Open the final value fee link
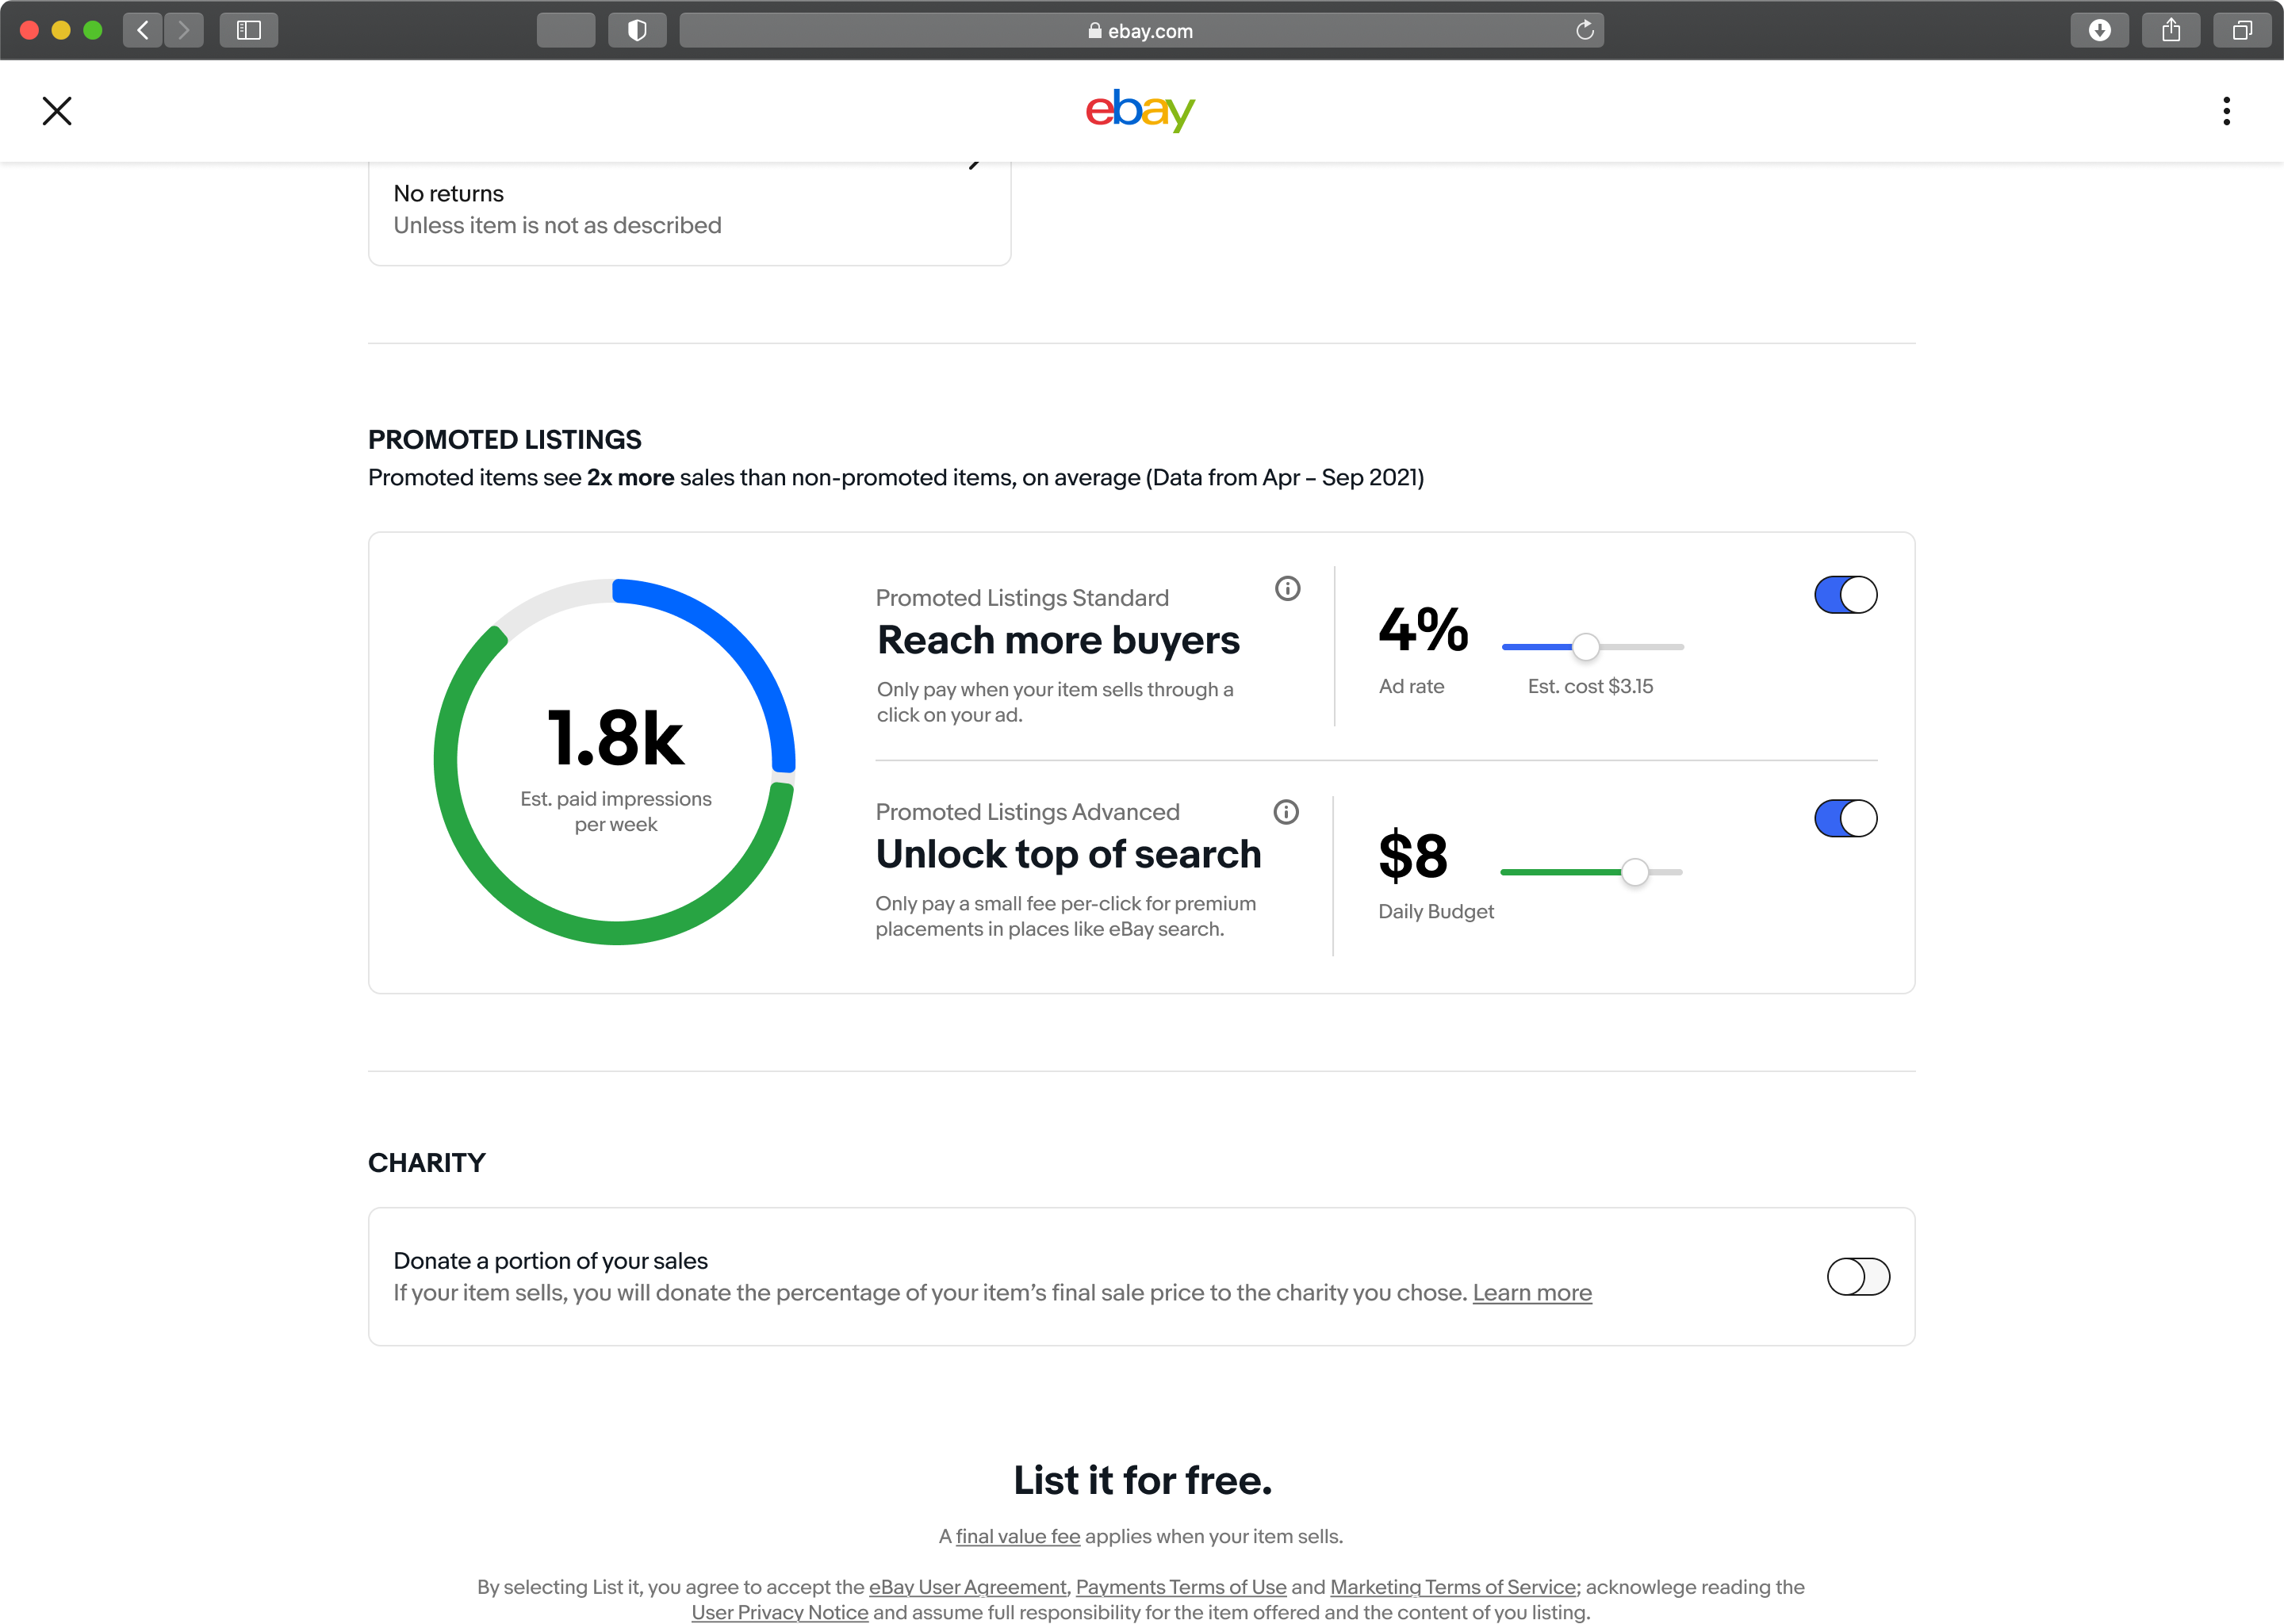This screenshot has height=1624, width=2284. coord(1018,1536)
